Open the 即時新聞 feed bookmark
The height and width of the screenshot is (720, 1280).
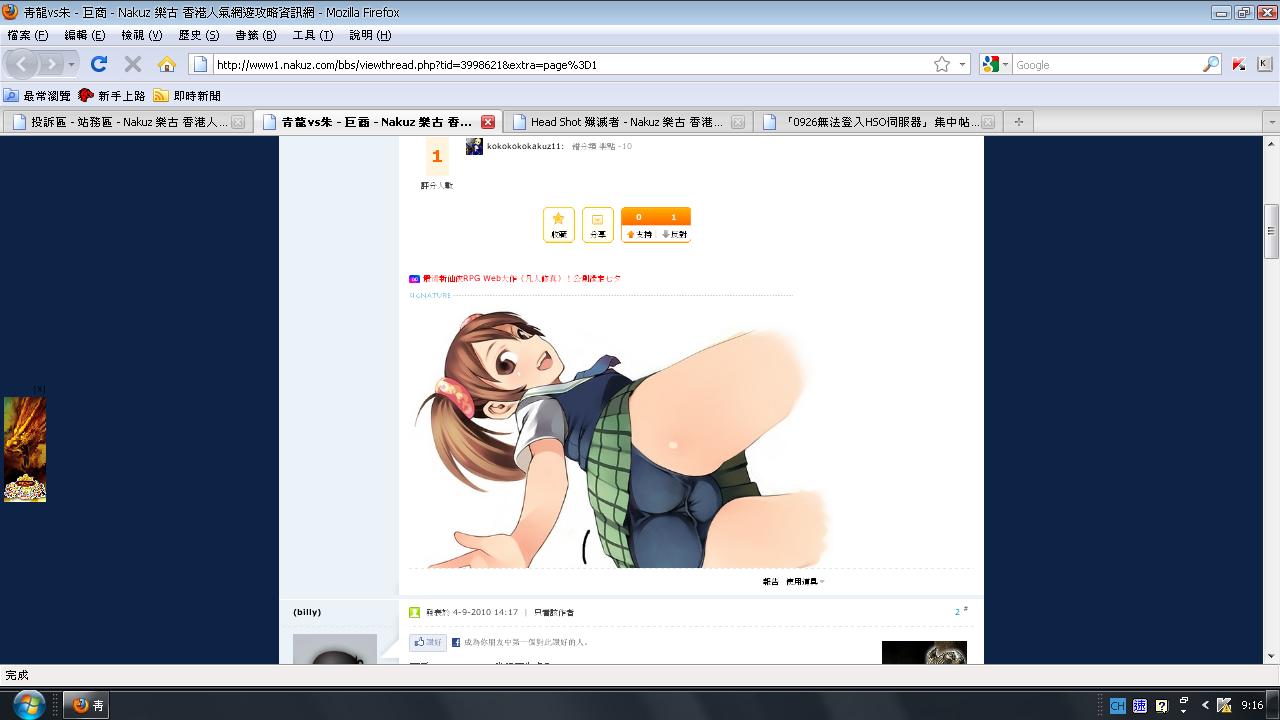pos(187,96)
